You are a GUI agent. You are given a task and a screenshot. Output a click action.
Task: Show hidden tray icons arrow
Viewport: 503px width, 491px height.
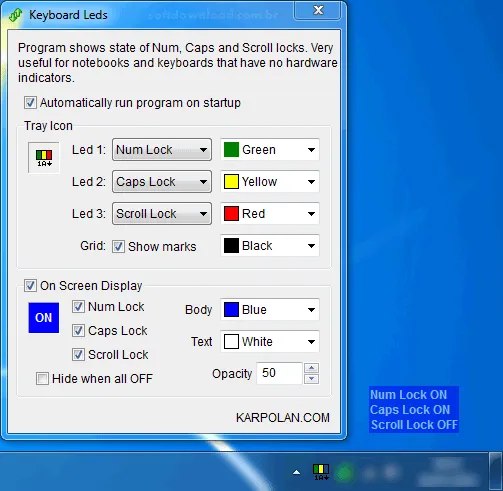pyautogui.click(x=296, y=472)
